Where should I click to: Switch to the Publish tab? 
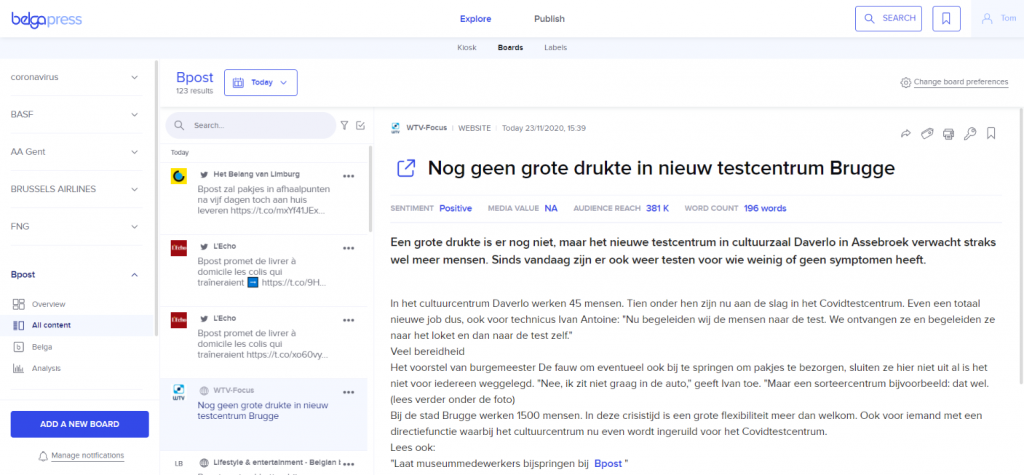point(549,19)
